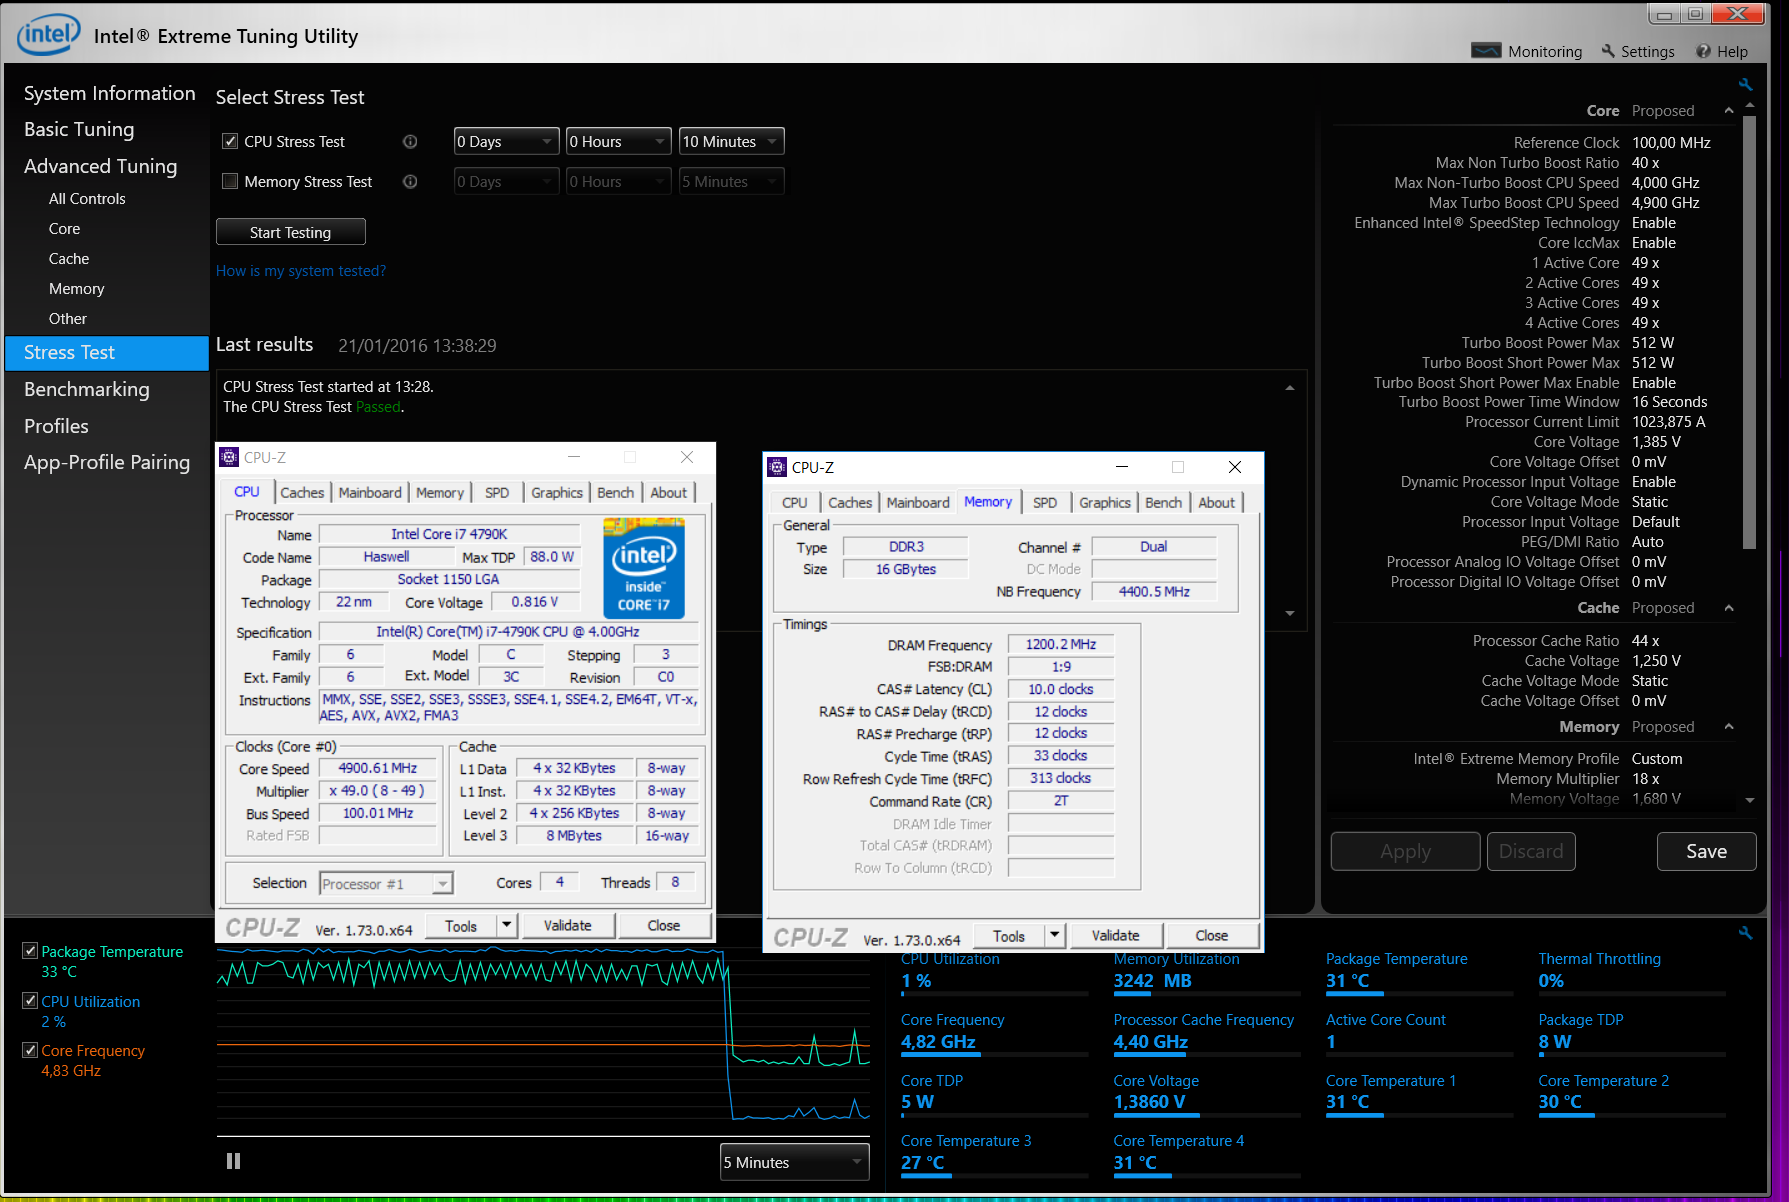The image size is (1789, 1202).
Task: Click the Active Core Count tile
Action: [1419, 1034]
